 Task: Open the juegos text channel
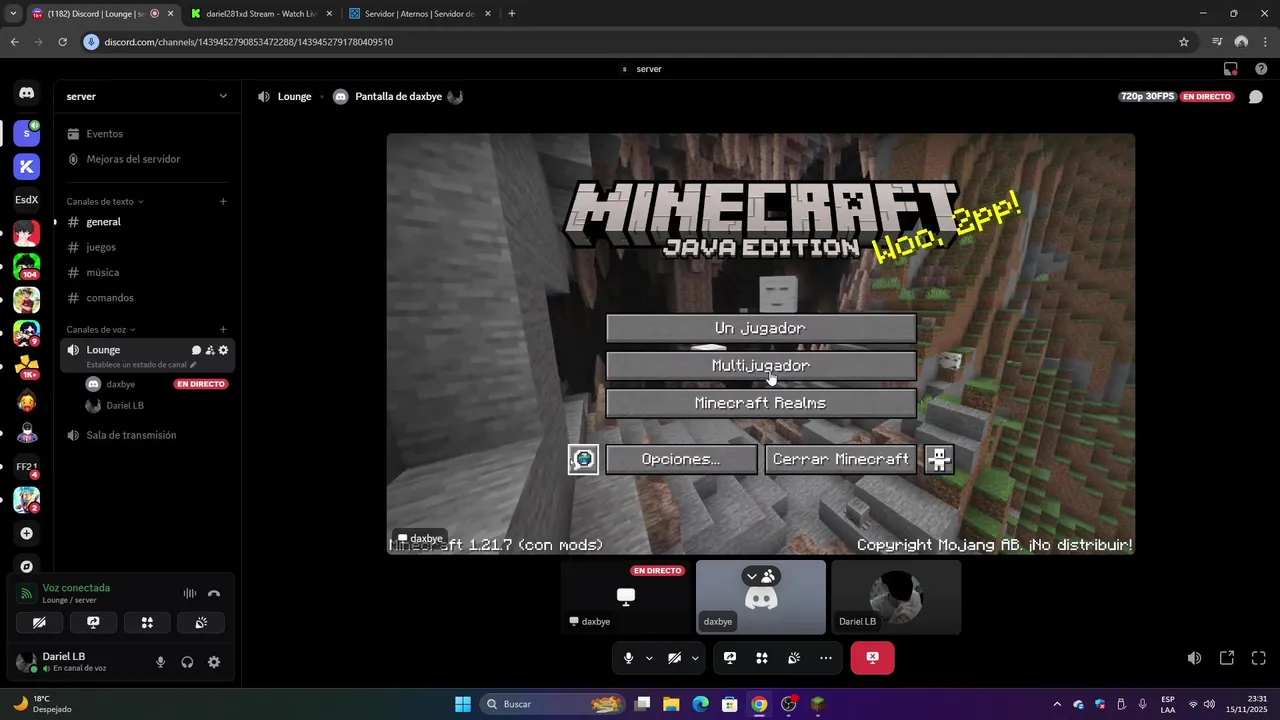click(146, 247)
